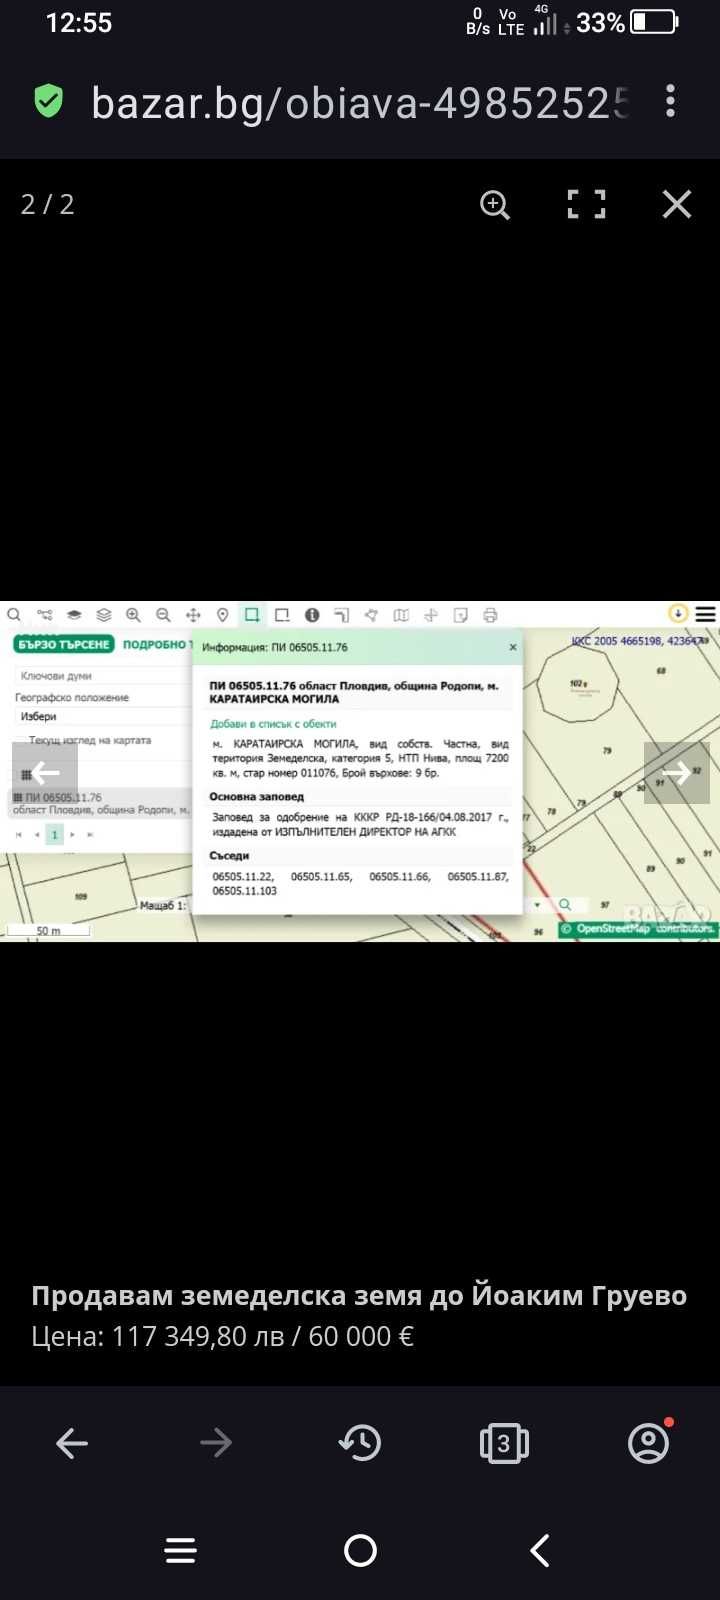
Task: Tap the battery indicator in status bar
Action: [654, 22]
